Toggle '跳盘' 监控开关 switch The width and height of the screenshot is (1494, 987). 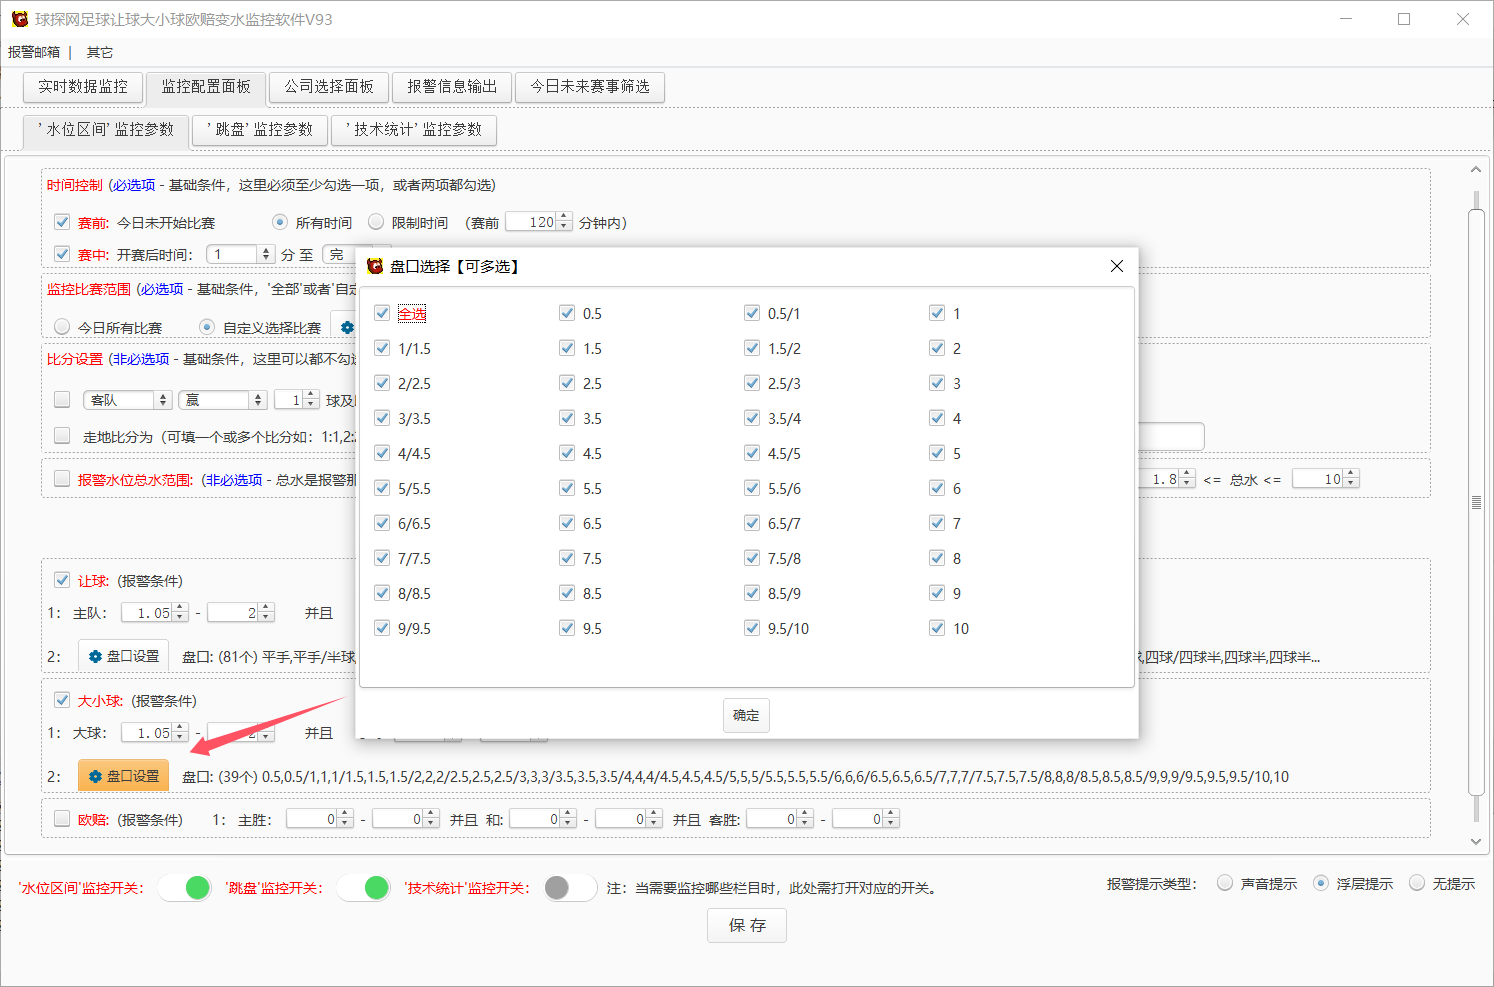point(364,887)
